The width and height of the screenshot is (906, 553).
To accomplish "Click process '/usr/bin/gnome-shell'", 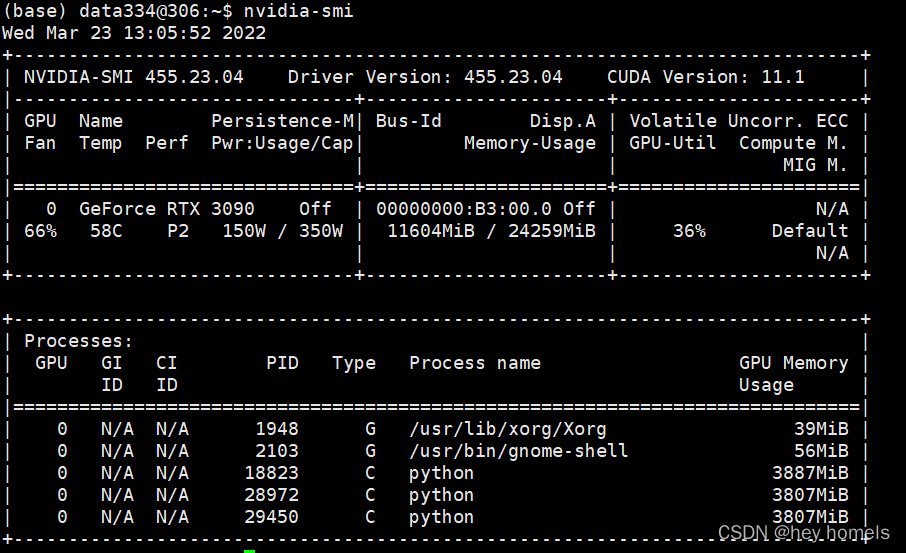I will pyautogui.click(x=519, y=451).
